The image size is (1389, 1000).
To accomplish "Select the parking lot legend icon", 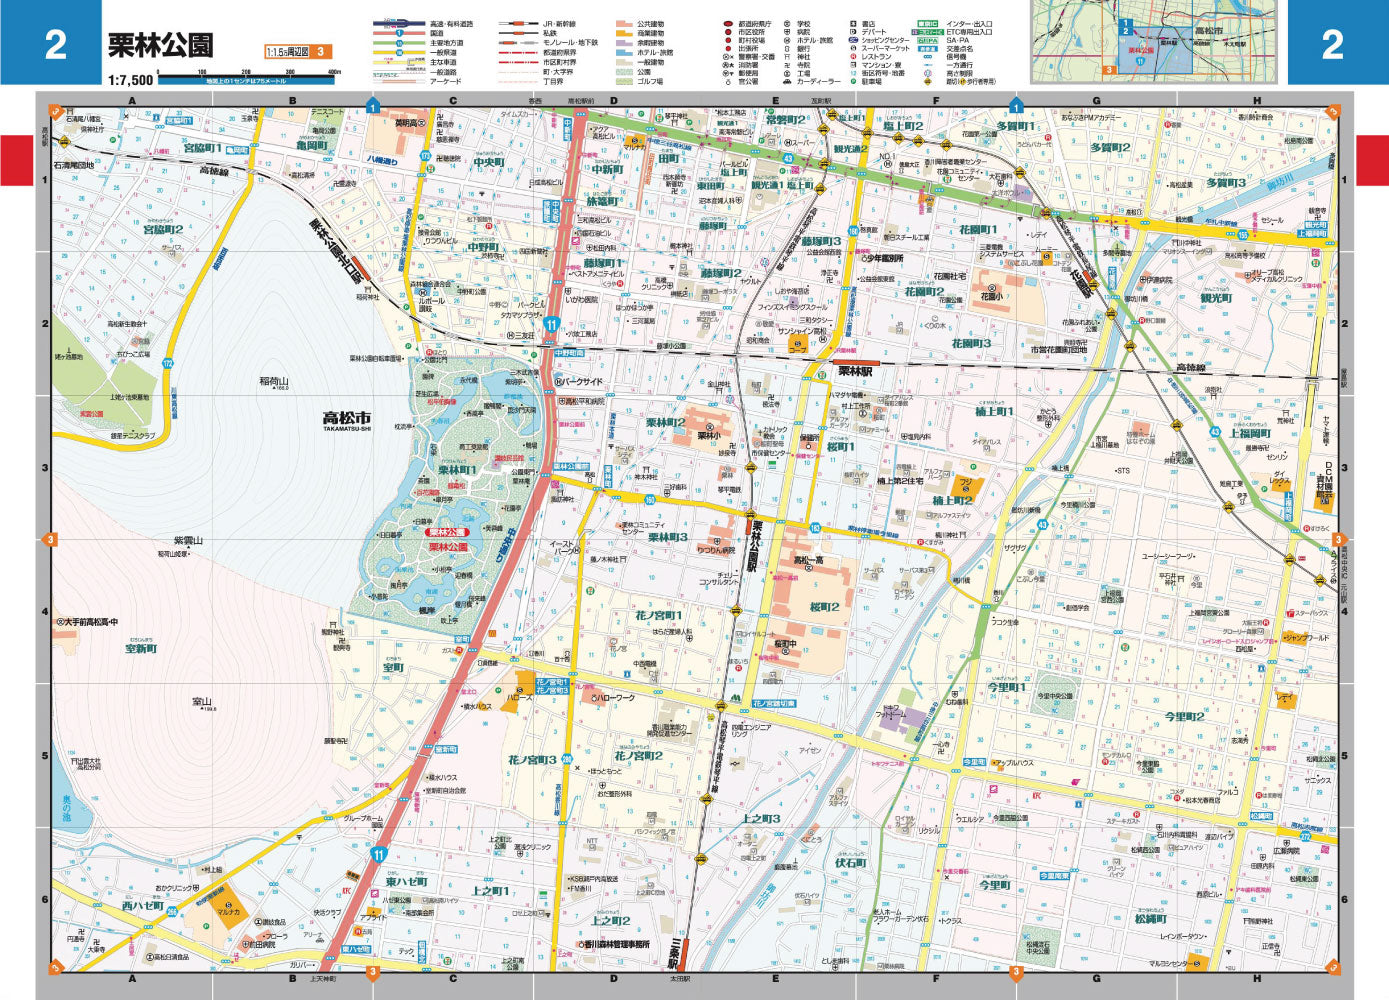I will (853, 81).
